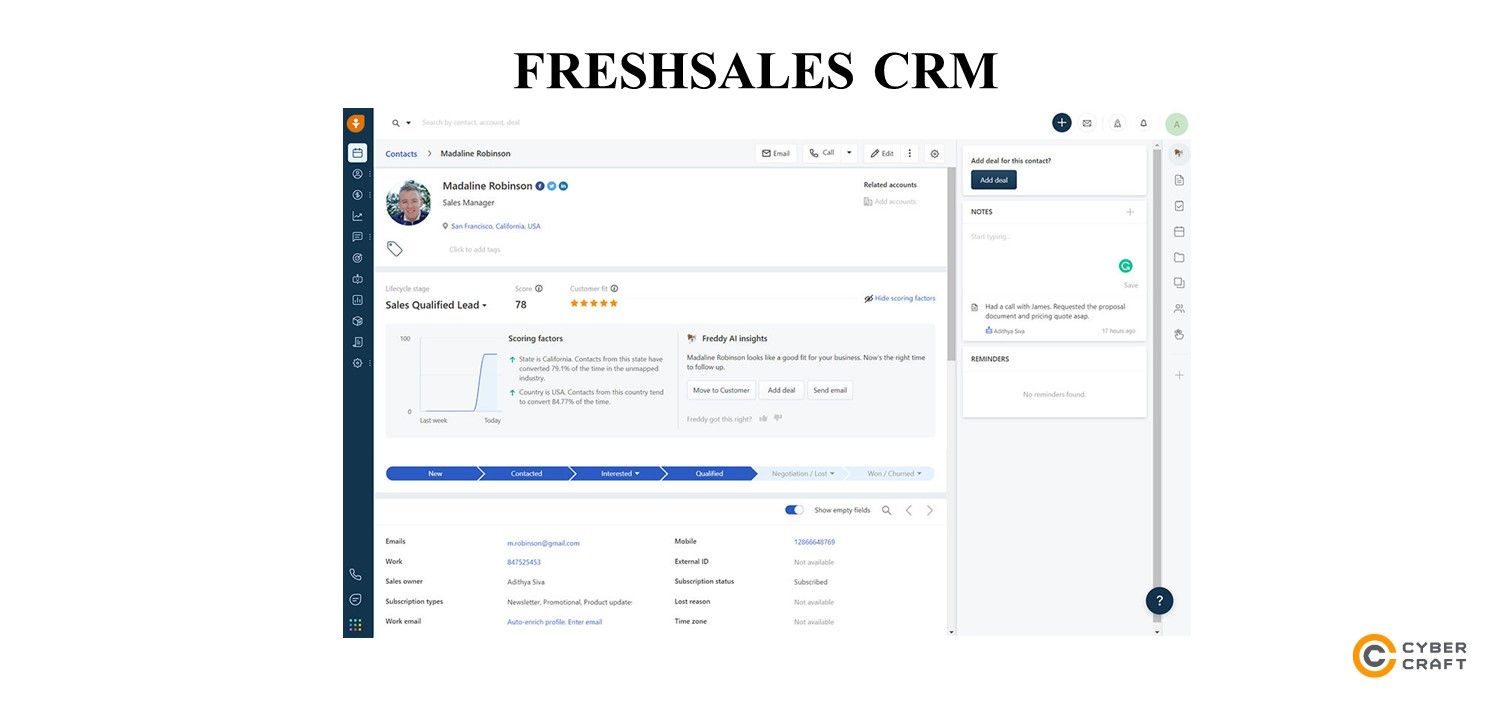Click the dark blue plus quick-add button
1512x720 pixels.
(x=1061, y=123)
